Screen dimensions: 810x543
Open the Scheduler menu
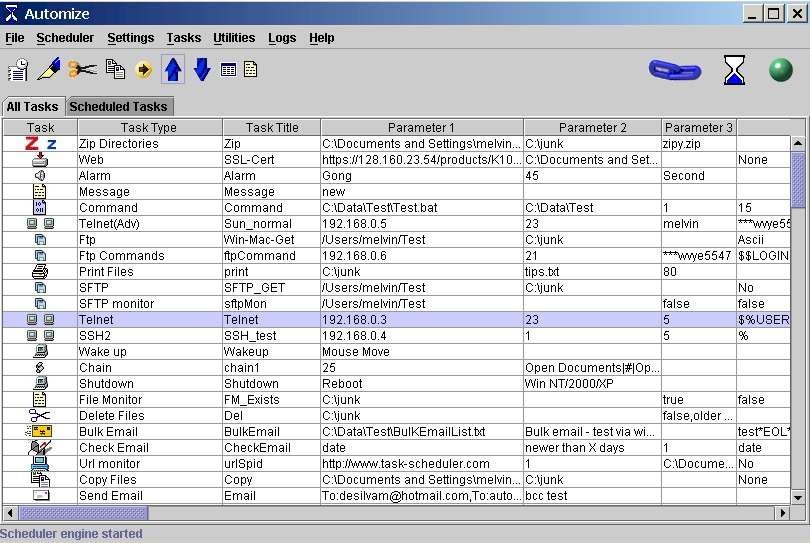pyautogui.click(x=65, y=38)
